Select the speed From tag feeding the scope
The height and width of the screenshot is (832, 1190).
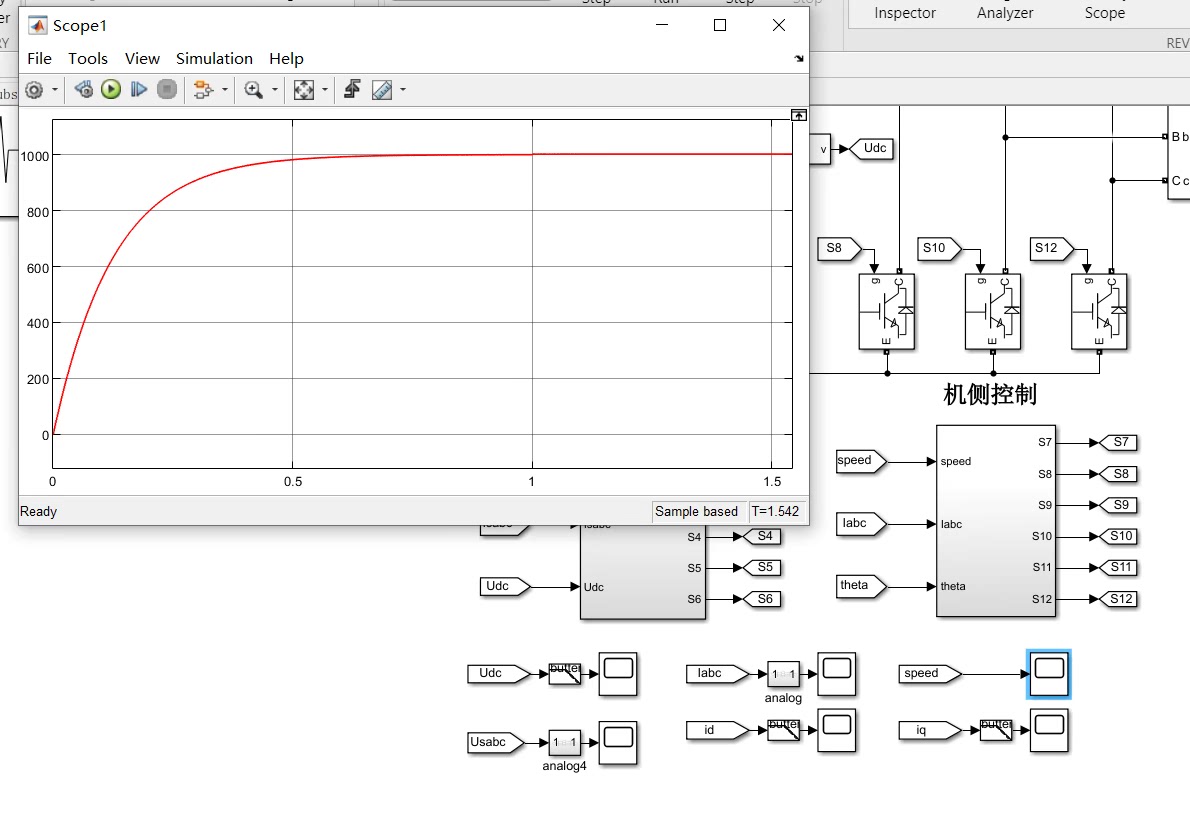pyautogui.click(x=930, y=673)
